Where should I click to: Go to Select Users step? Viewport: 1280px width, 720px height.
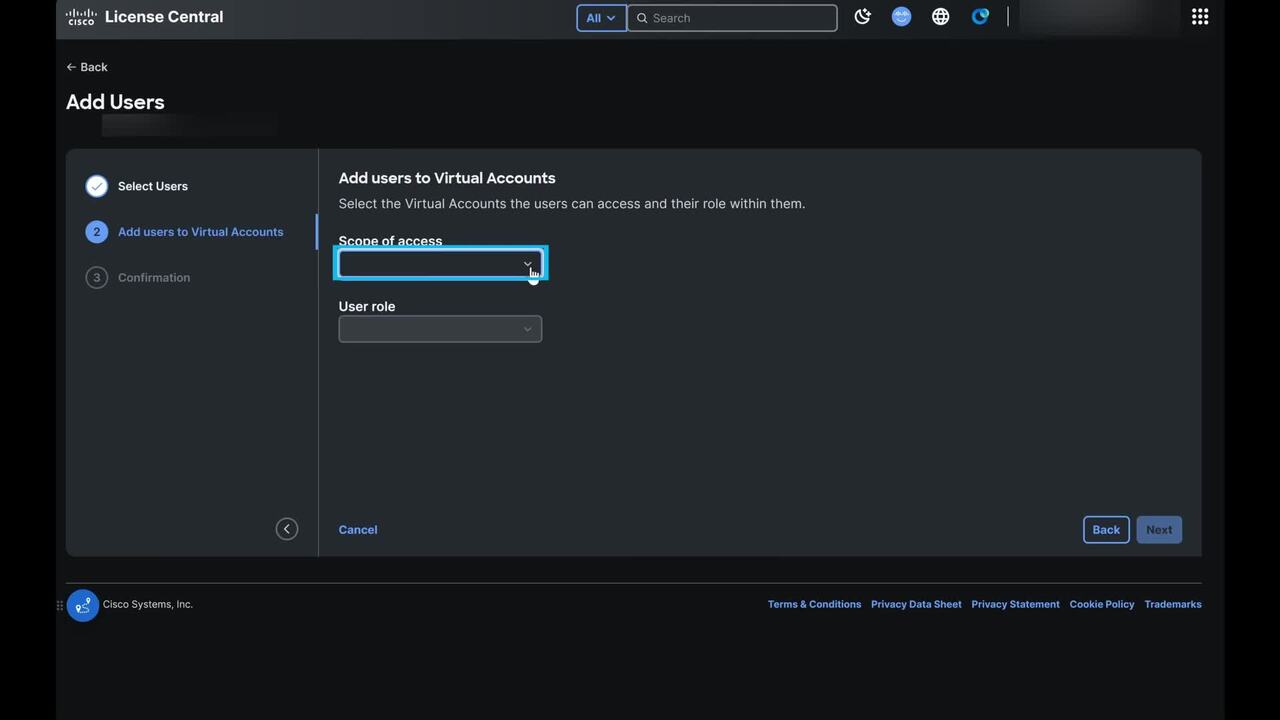(153, 186)
